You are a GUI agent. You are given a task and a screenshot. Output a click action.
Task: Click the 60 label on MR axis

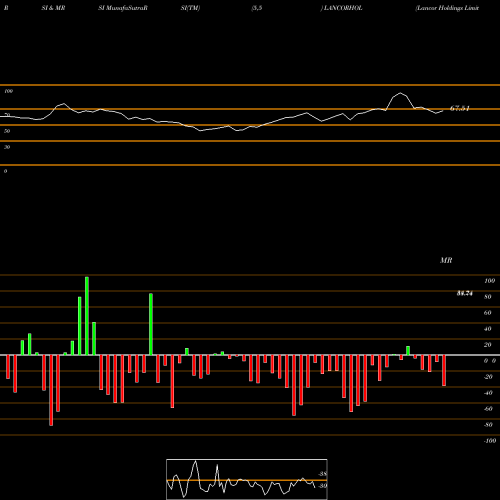pyautogui.click(x=488, y=313)
